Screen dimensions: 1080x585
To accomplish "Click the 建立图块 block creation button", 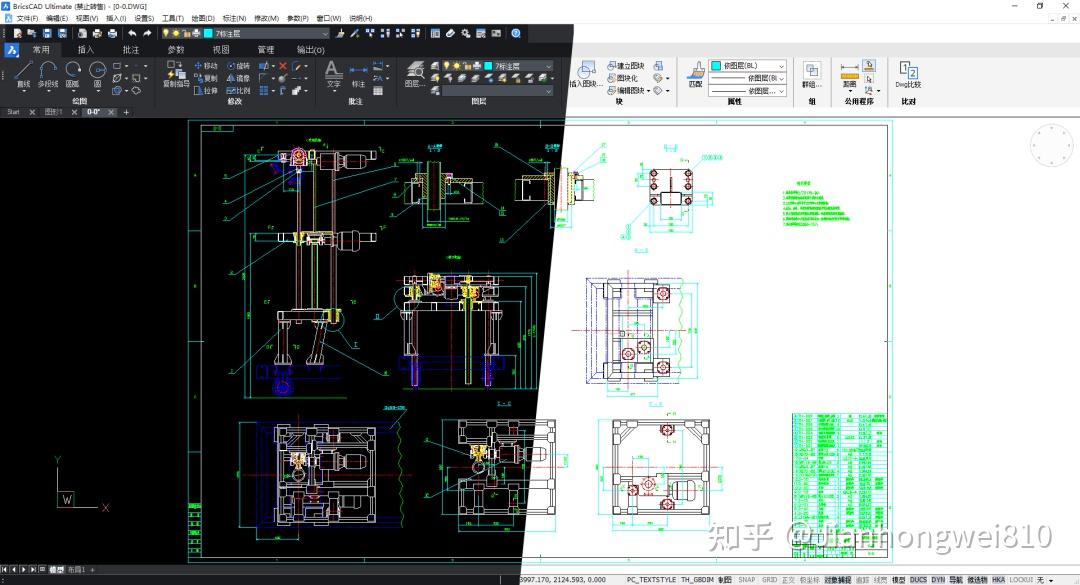I will (628, 66).
